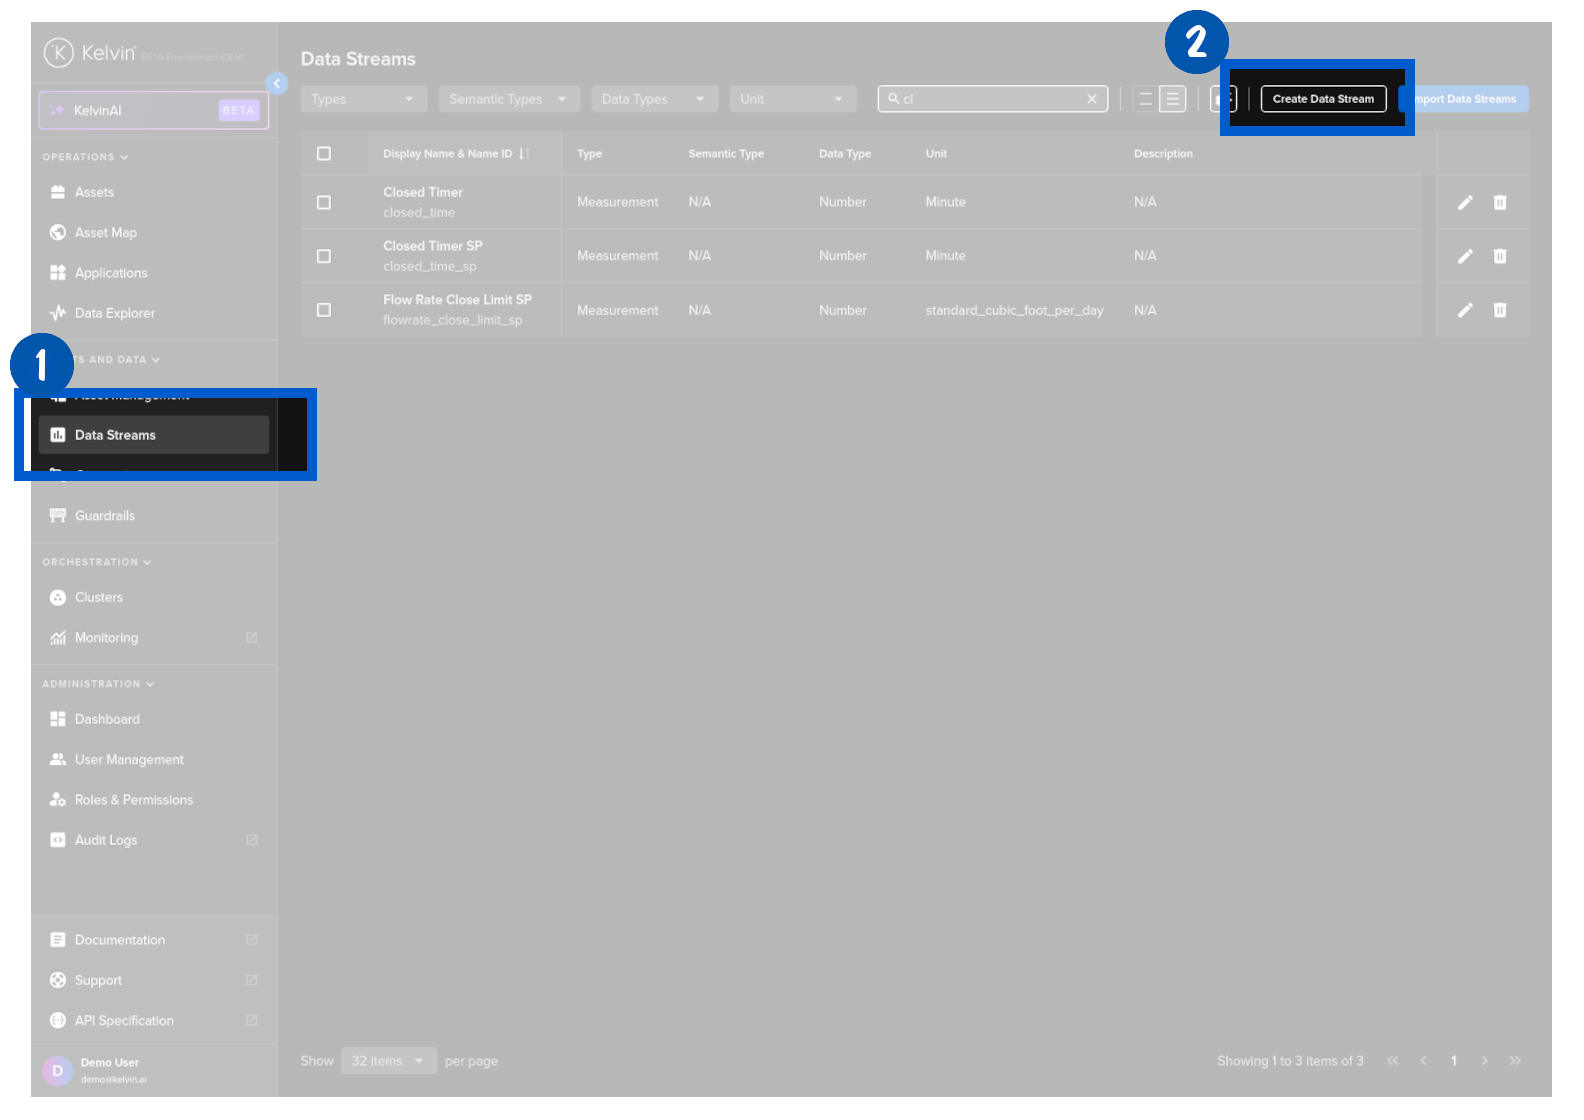
Task: Check the select-all checkbox in table header
Action: click(x=324, y=154)
